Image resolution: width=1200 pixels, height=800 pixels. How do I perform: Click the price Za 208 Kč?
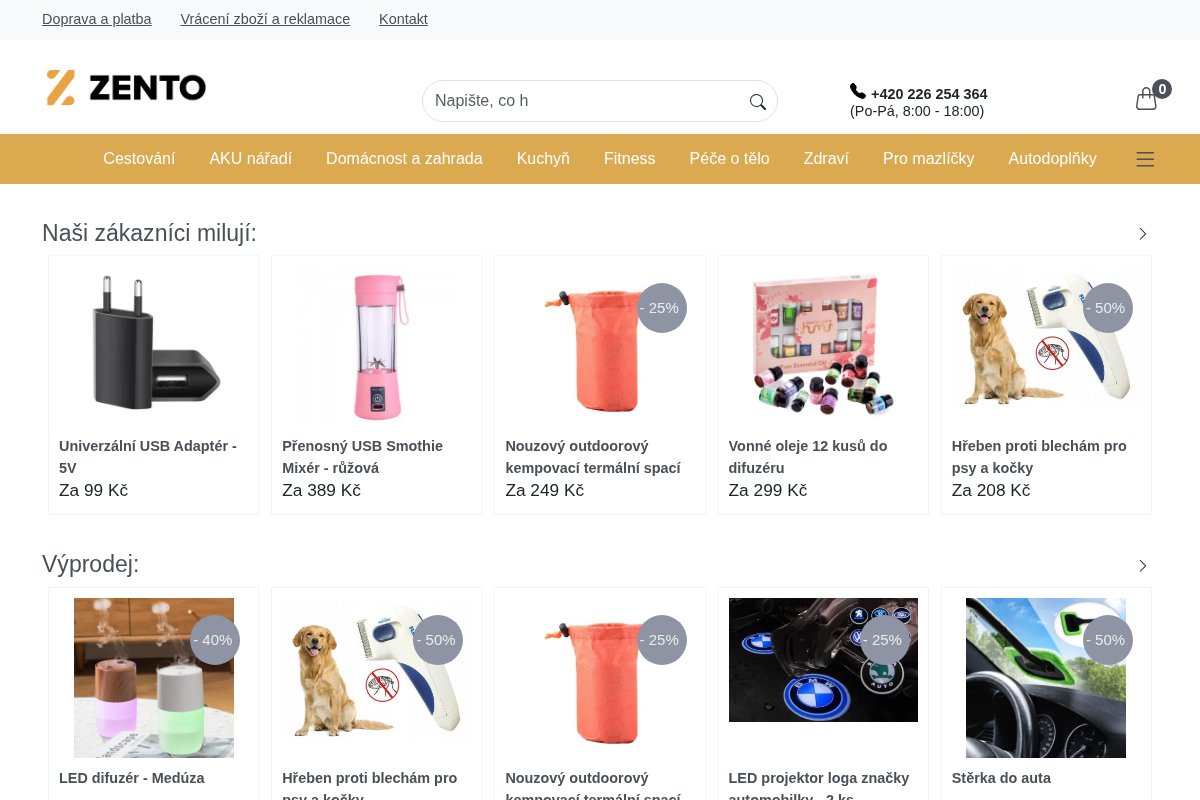tap(991, 491)
